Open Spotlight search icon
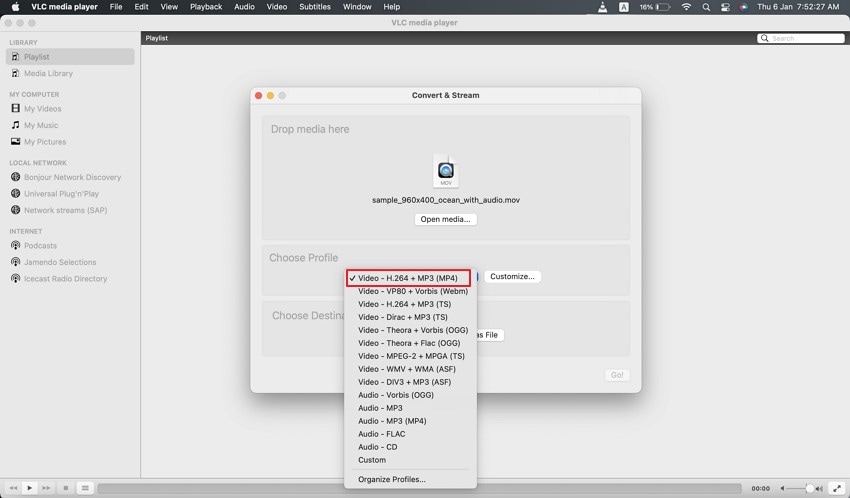 (x=706, y=7)
